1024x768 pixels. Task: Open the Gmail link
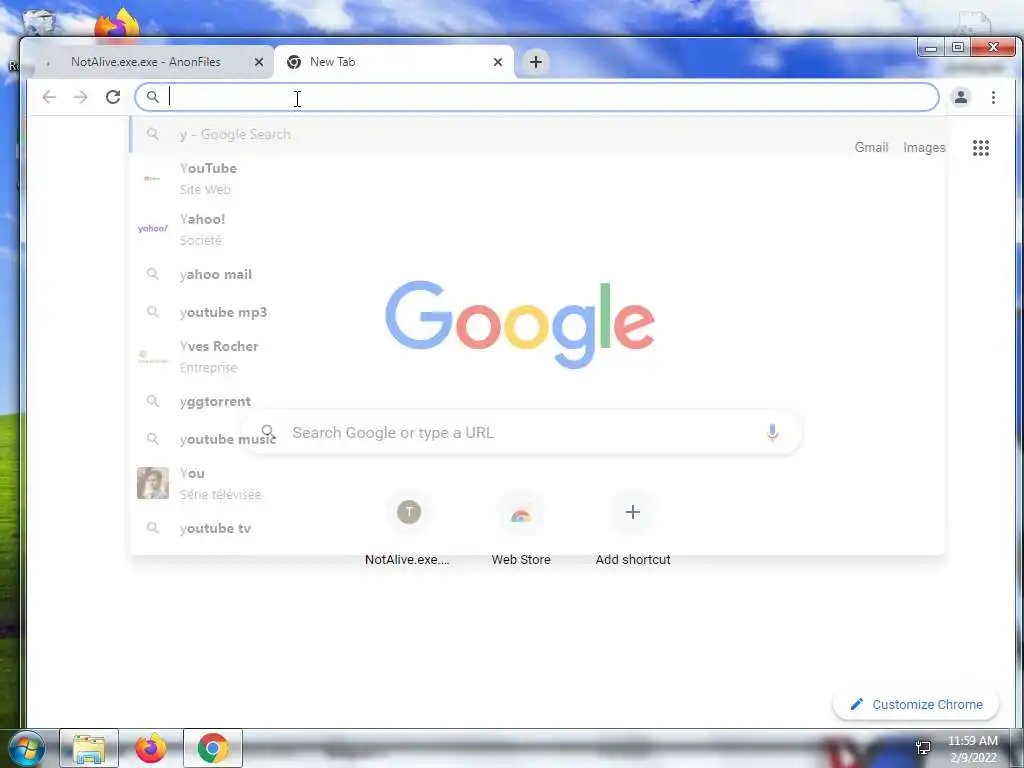pos(871,148)
